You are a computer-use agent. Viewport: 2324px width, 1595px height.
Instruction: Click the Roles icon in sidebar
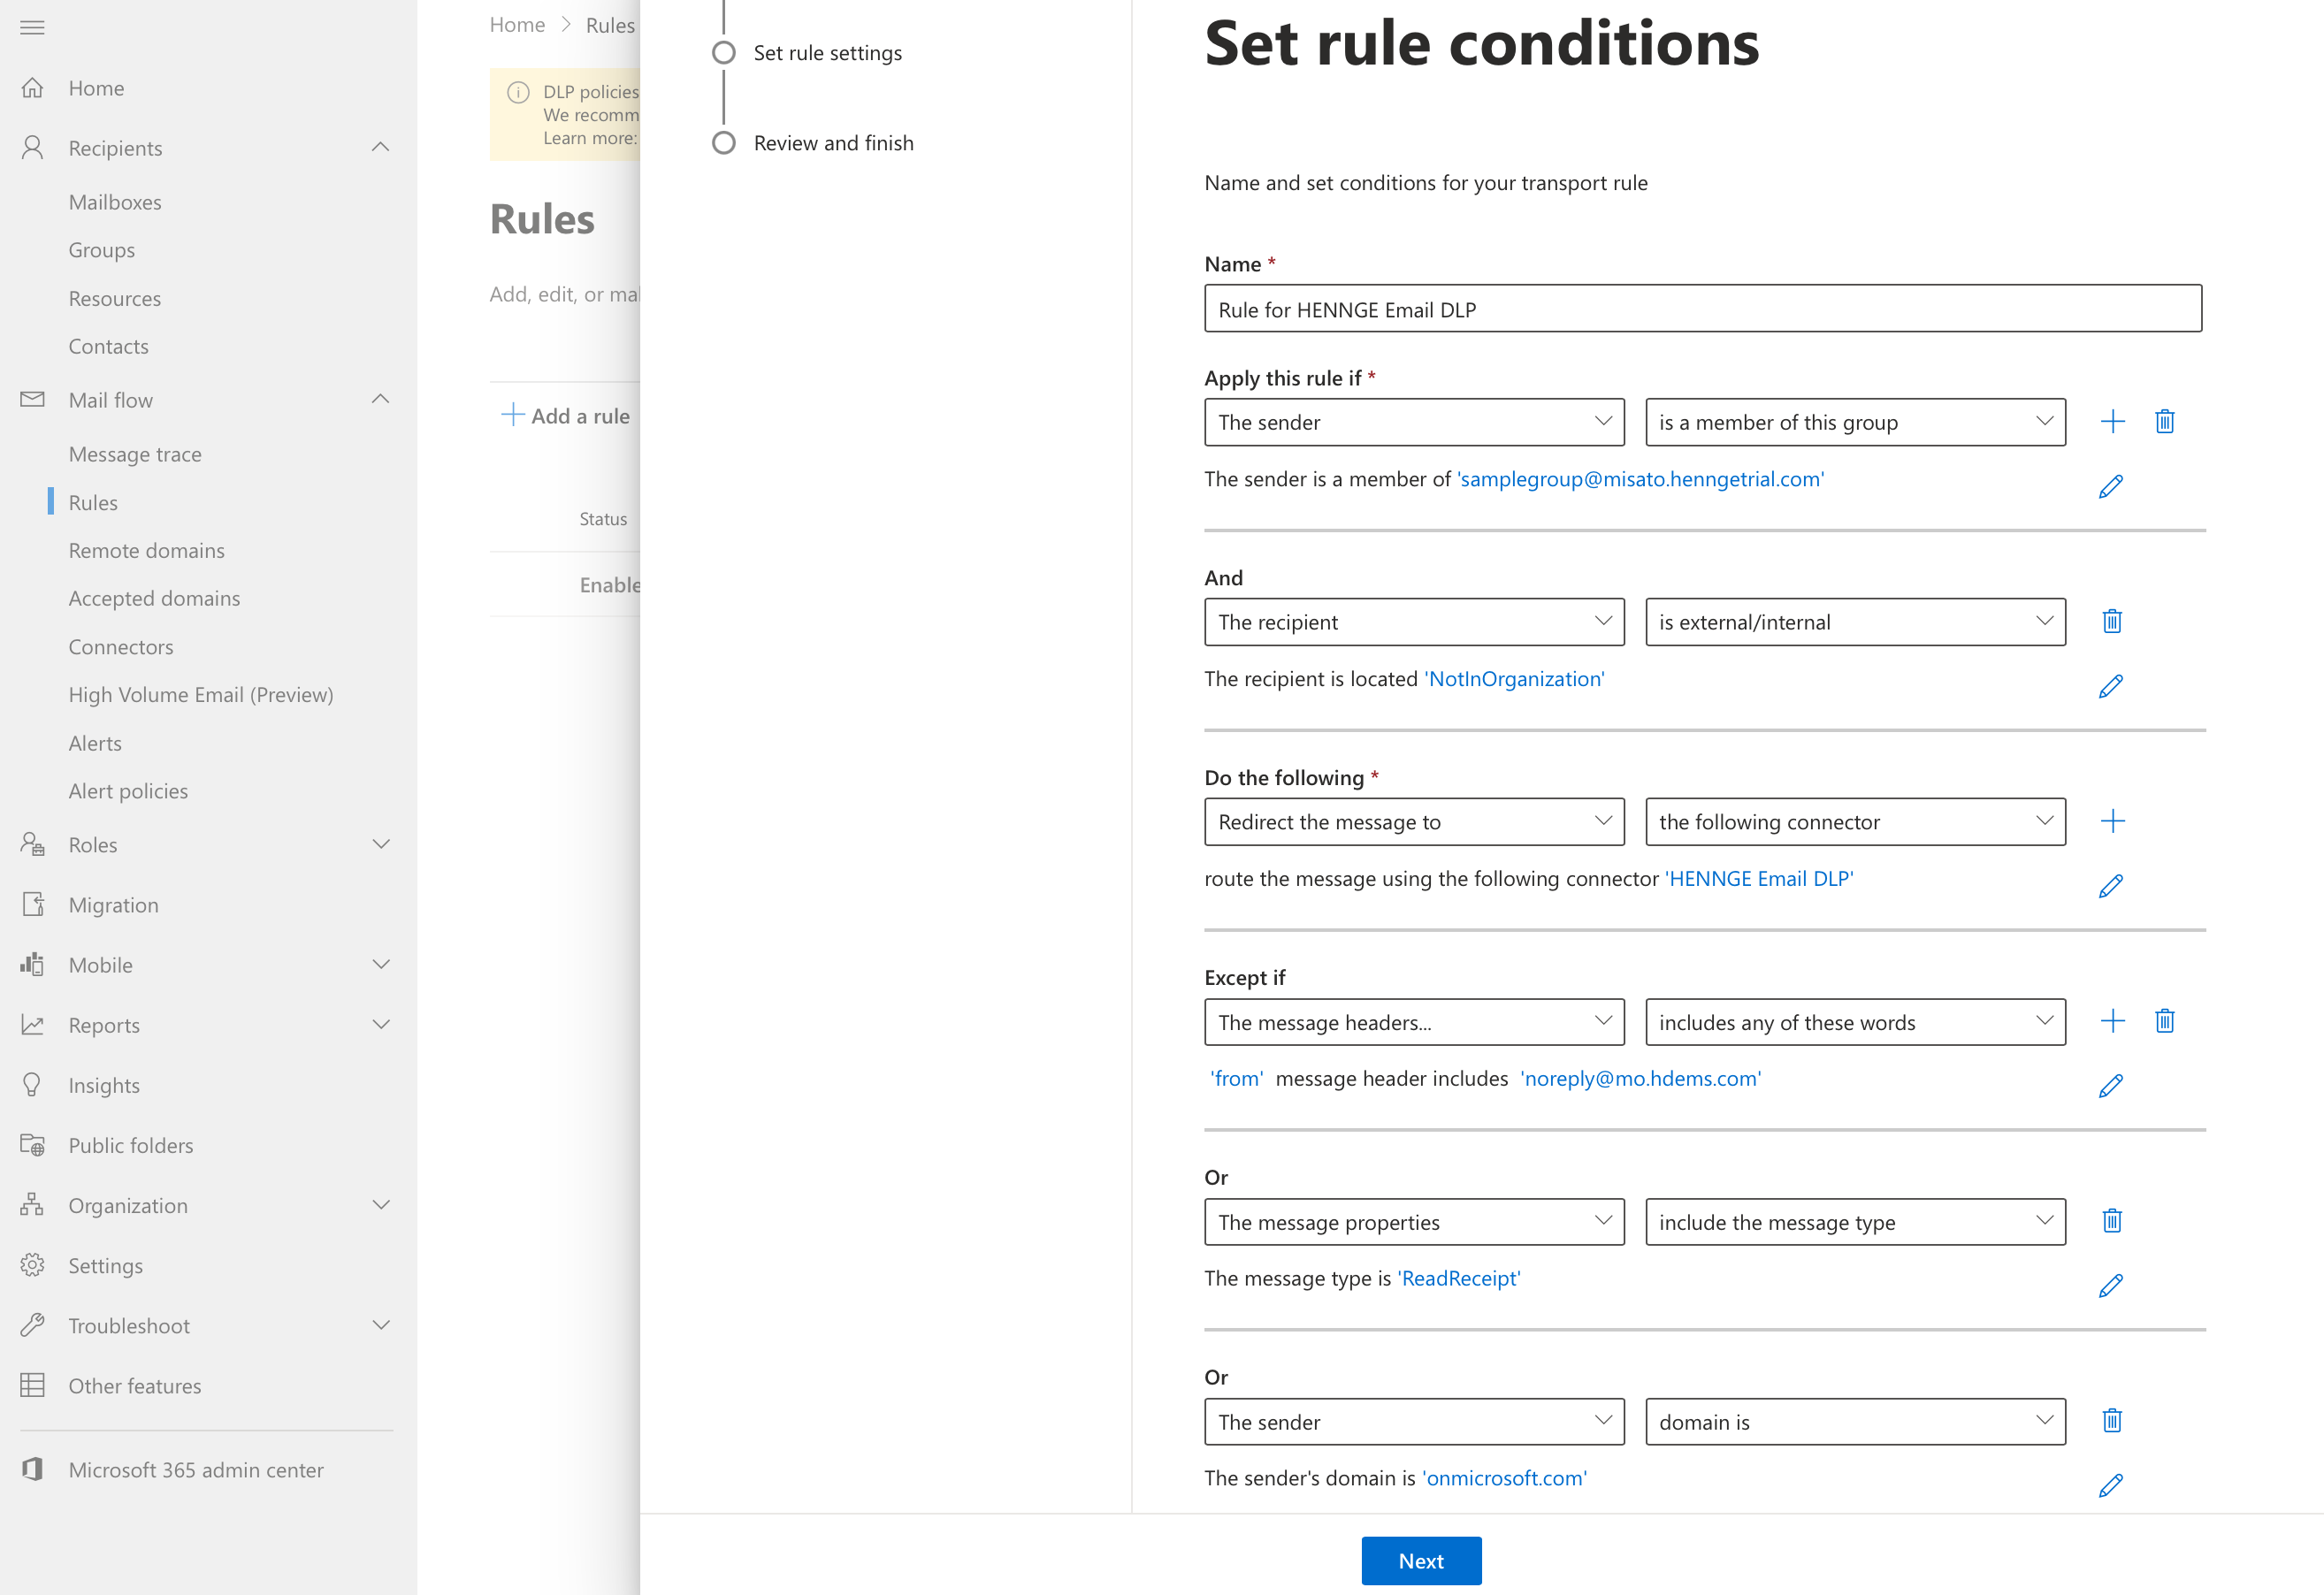[x=32, y=844]
